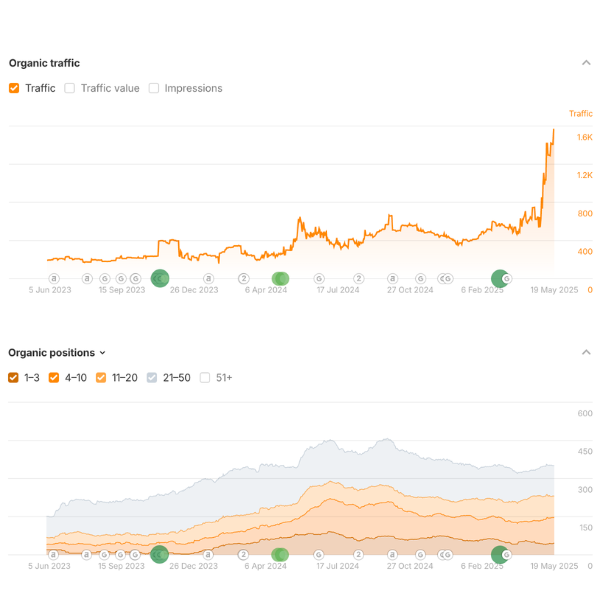
Task: Enable the Traffic value checkbox
Action: tap(70, 88)
